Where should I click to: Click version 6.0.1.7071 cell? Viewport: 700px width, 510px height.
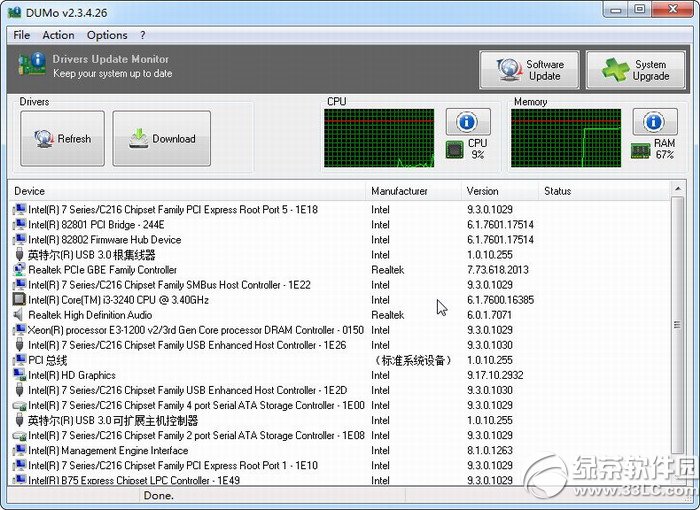[x=489, y=315]
